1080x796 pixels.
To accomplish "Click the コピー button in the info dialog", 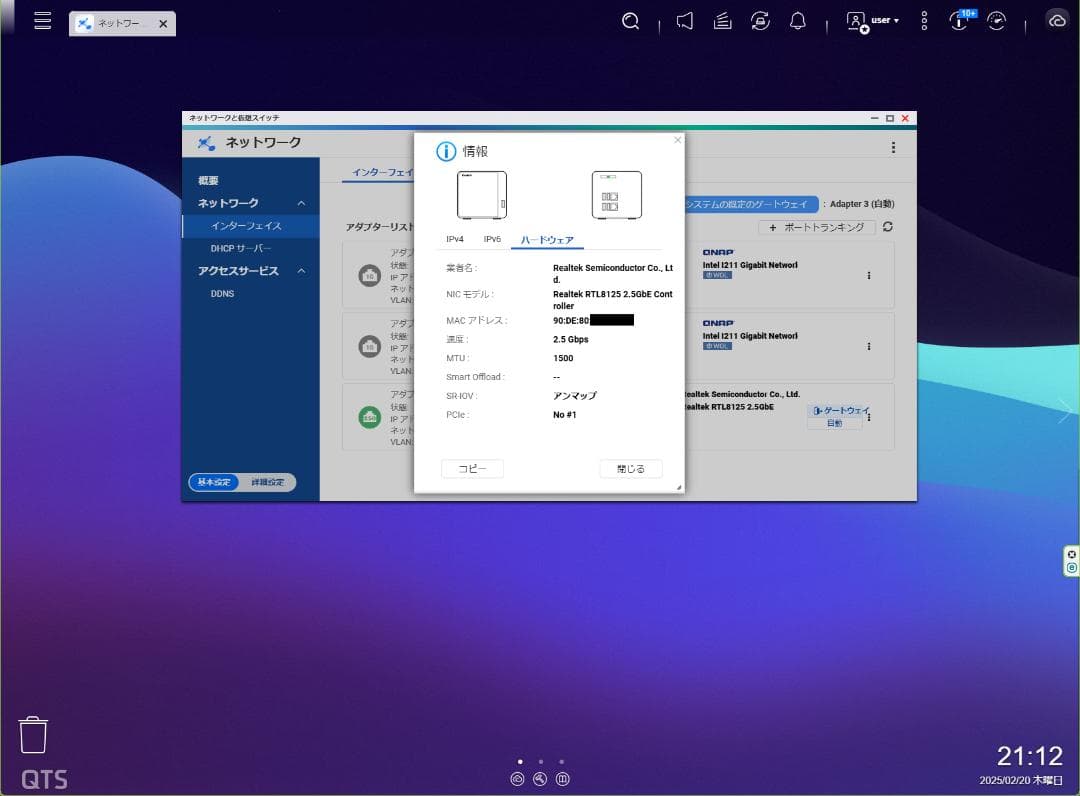I will 472,468.
